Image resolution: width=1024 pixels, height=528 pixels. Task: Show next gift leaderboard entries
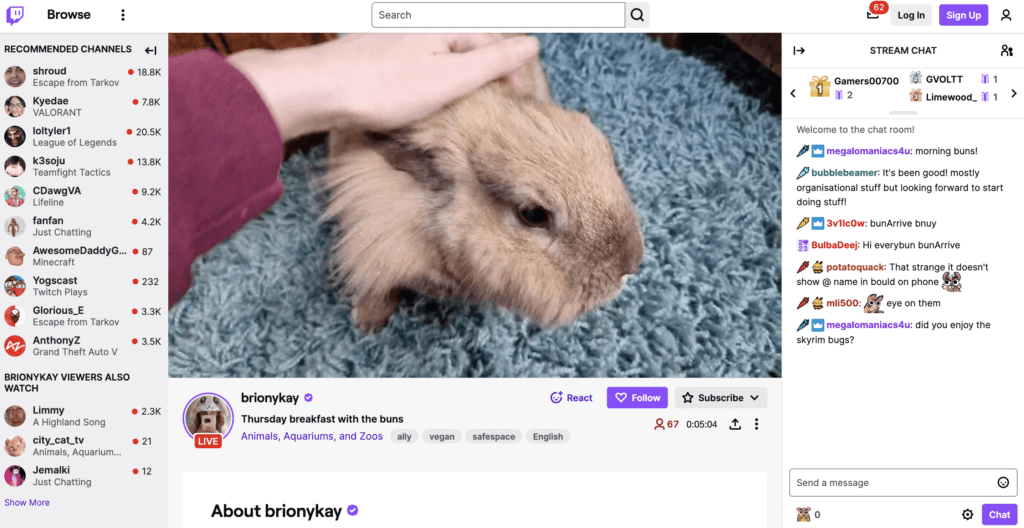coord(1014,93)
